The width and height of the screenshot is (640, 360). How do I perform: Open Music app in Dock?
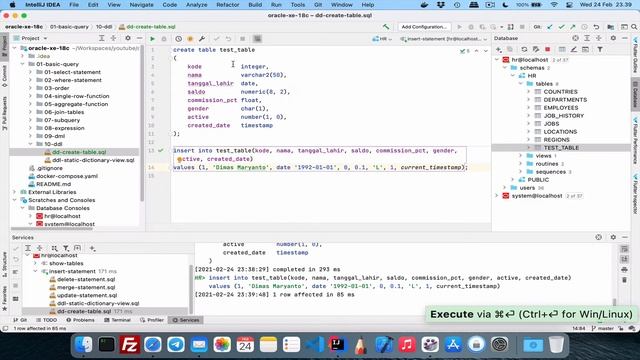click(x=407, y=345)
